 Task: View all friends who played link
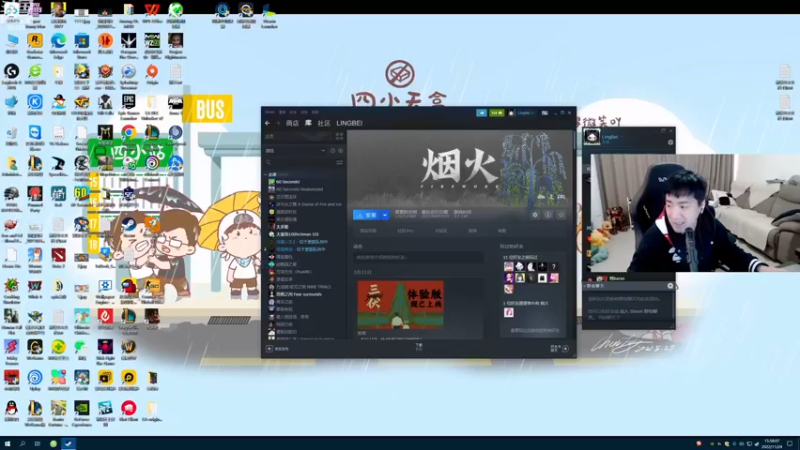coord(535,331)
